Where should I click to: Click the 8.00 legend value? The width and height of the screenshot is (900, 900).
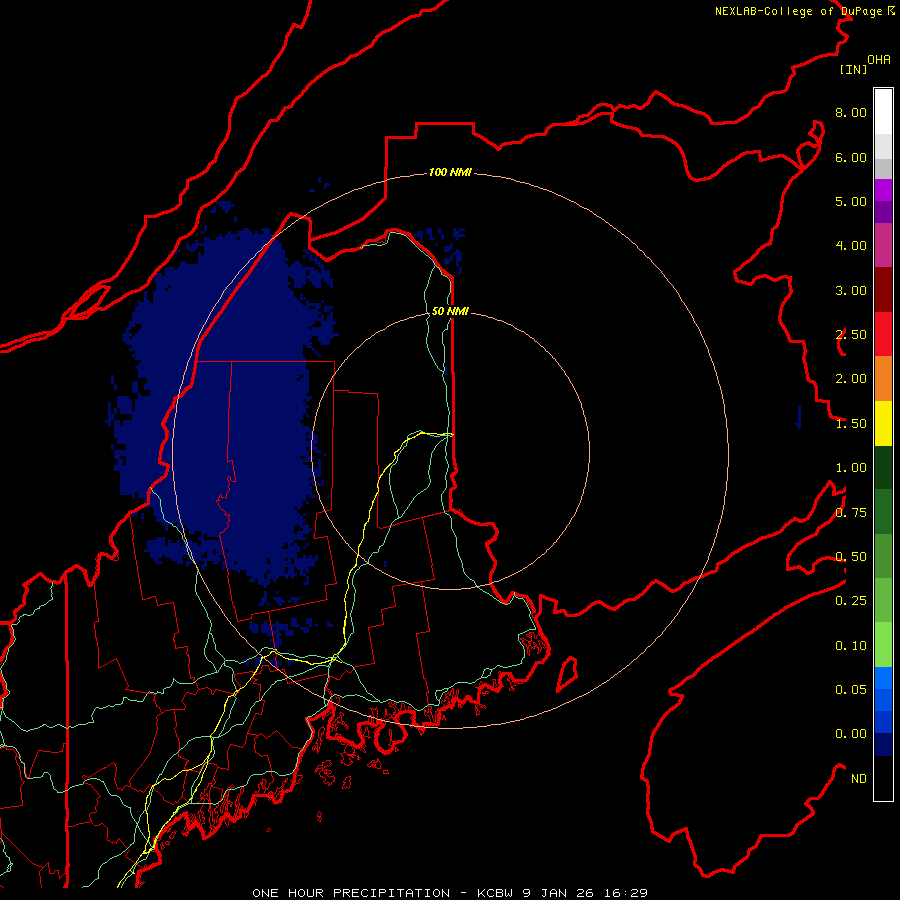pos(851,112)
